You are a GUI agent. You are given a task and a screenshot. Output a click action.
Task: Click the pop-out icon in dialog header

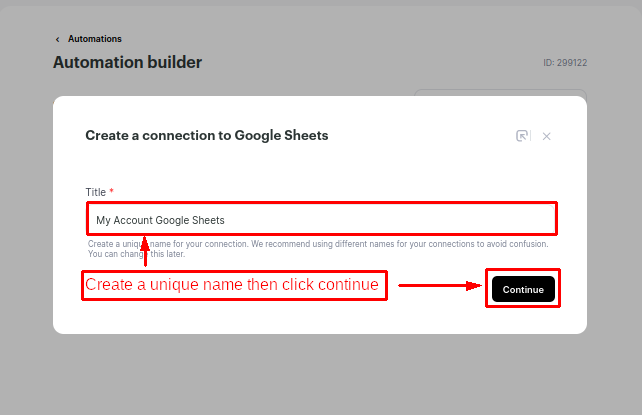(x=522, y=136)
